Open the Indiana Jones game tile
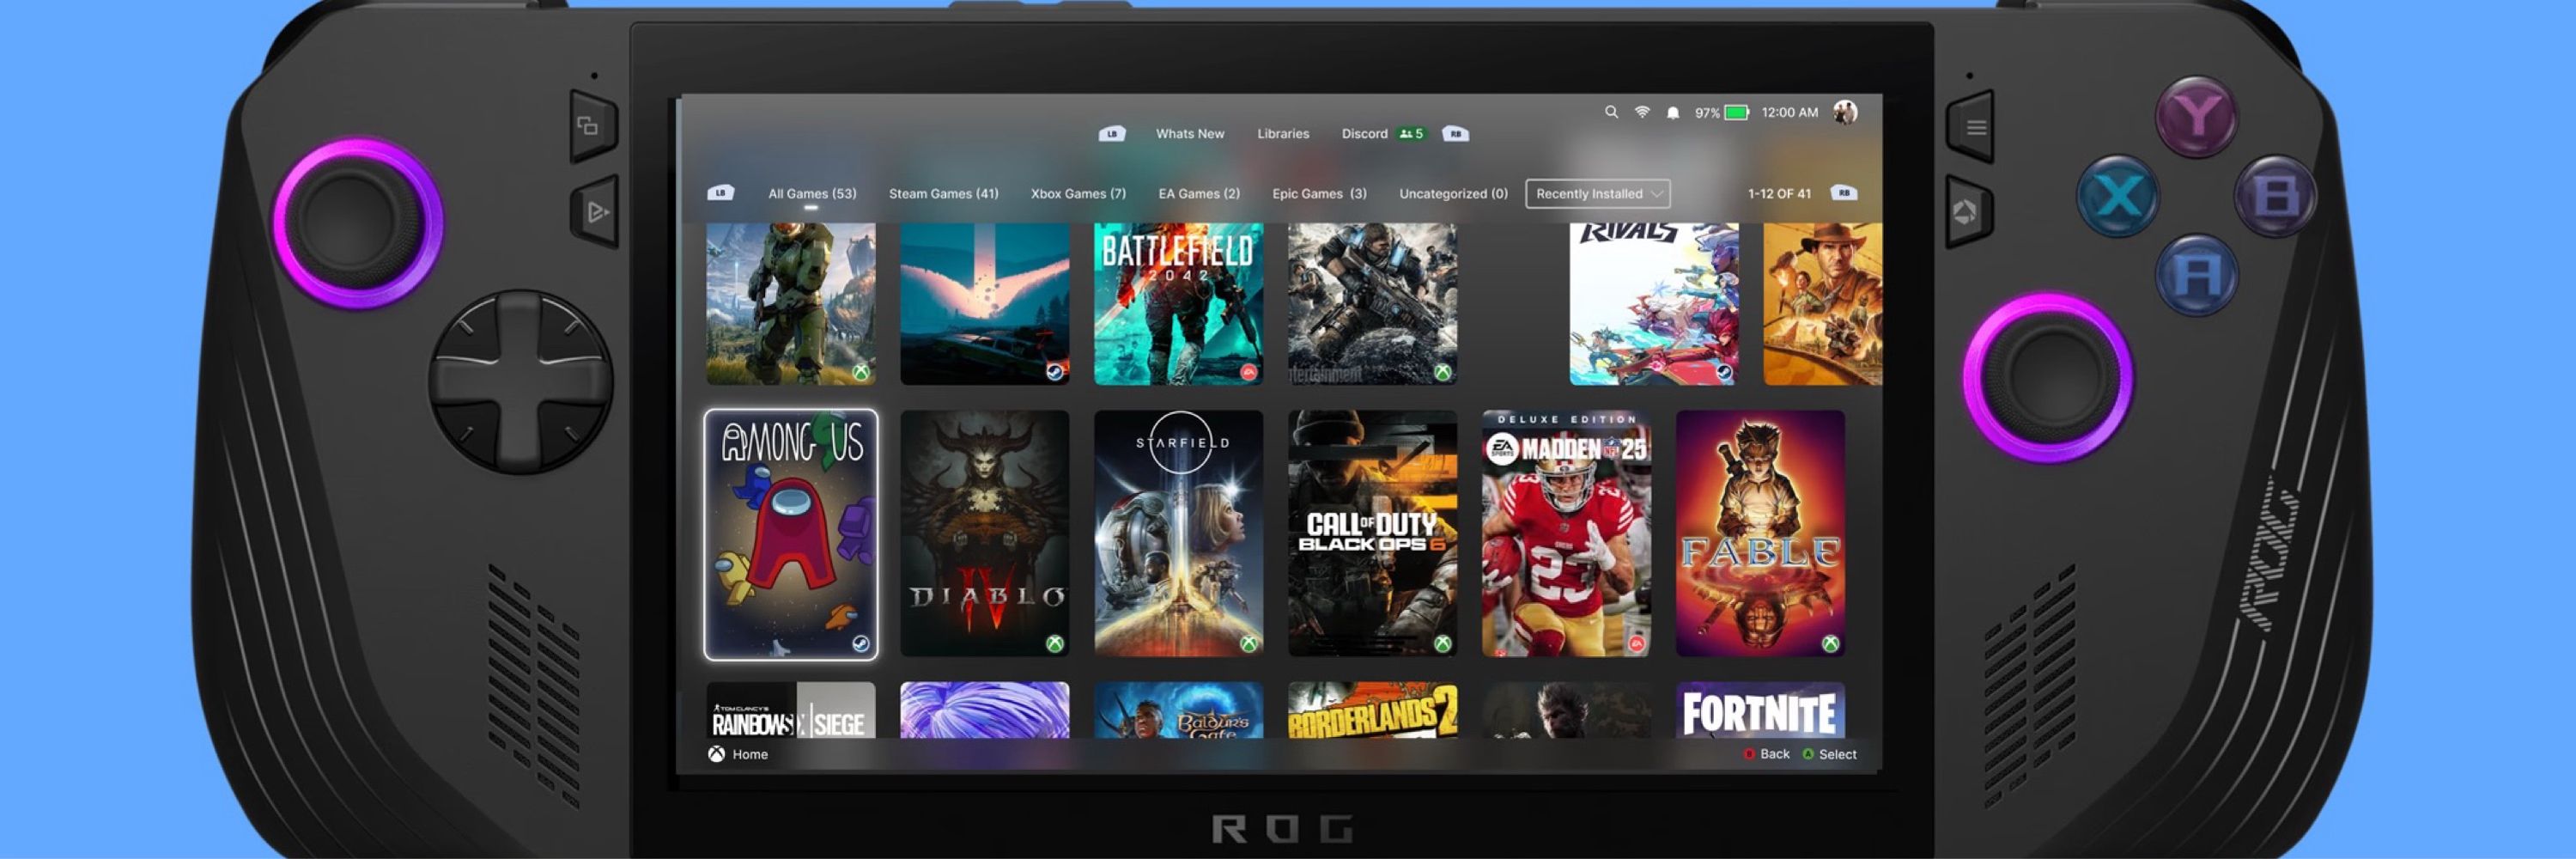This screenshot has height=859, width=2576. [x=1823, y=304]
